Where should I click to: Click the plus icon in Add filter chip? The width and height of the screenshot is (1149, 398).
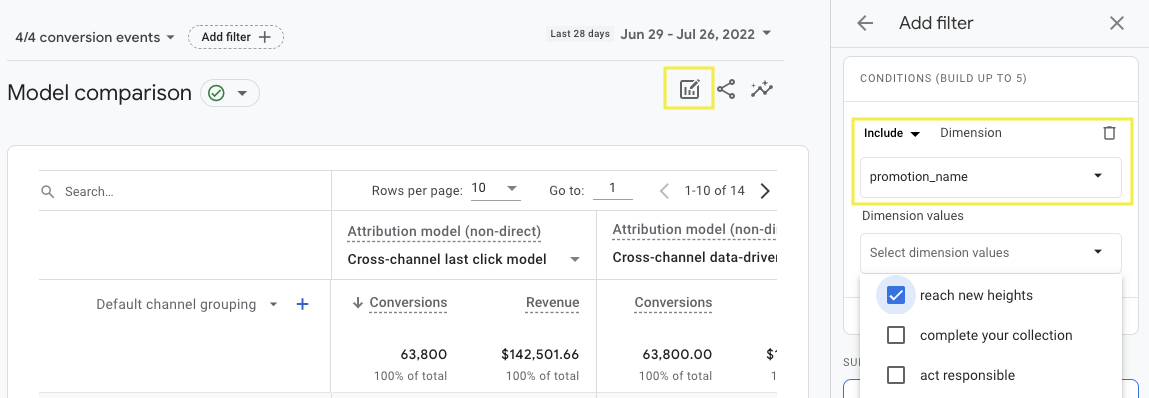tap(265, 37)
